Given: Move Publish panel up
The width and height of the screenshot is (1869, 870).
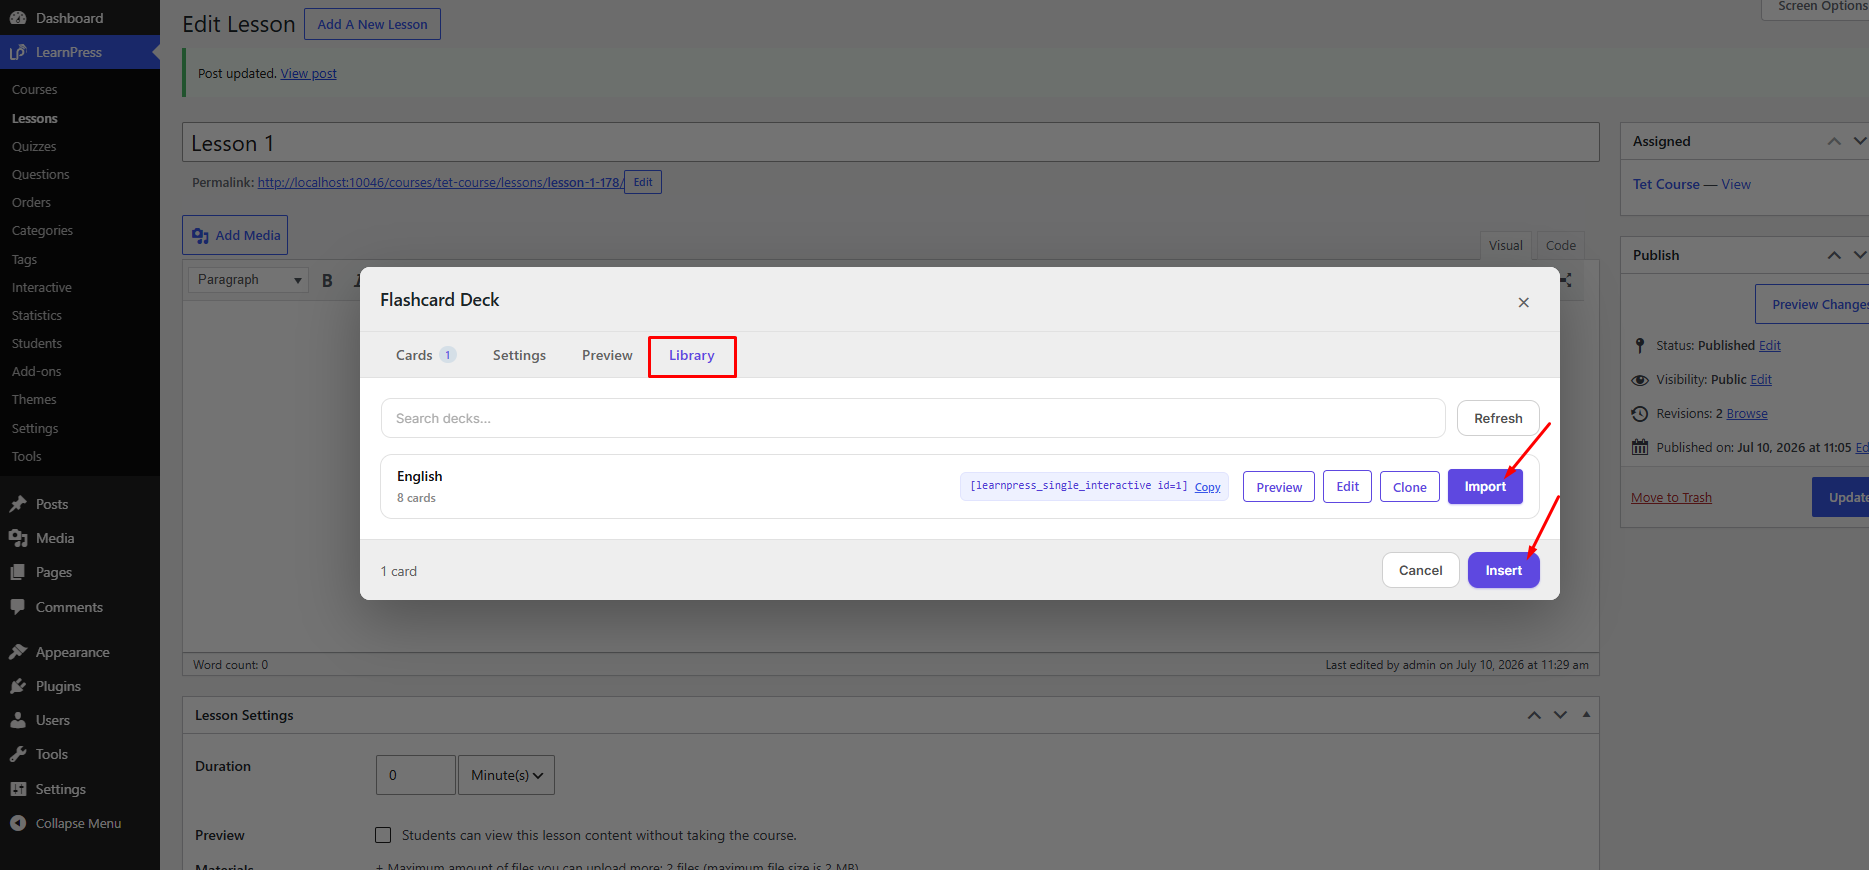Looking at the screenshot, I should tap(1834, 255).
